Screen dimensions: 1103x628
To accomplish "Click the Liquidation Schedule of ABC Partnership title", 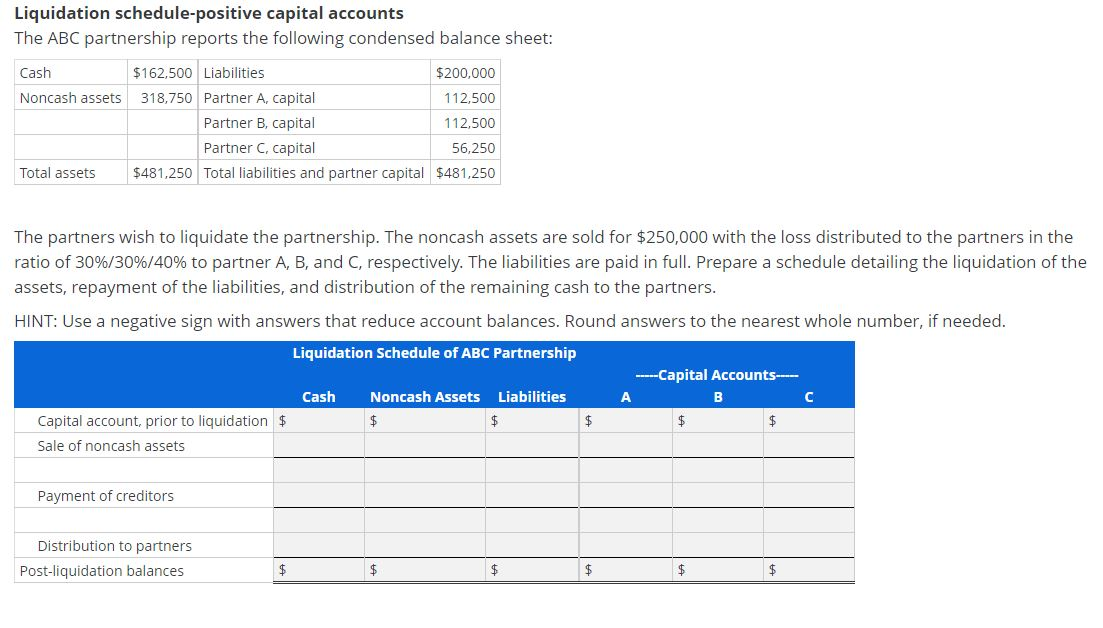I will click(433, 352).
